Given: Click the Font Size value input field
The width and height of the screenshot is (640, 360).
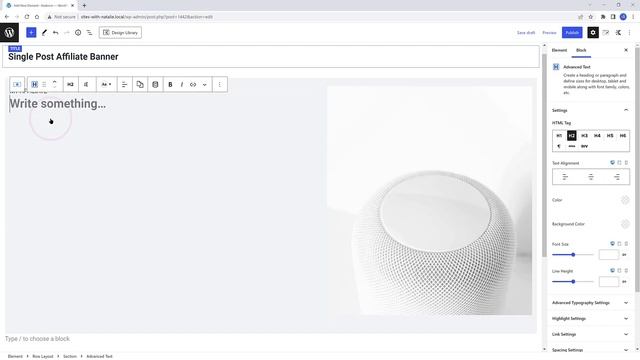Looking at the screenshot, I should (609, 255).
